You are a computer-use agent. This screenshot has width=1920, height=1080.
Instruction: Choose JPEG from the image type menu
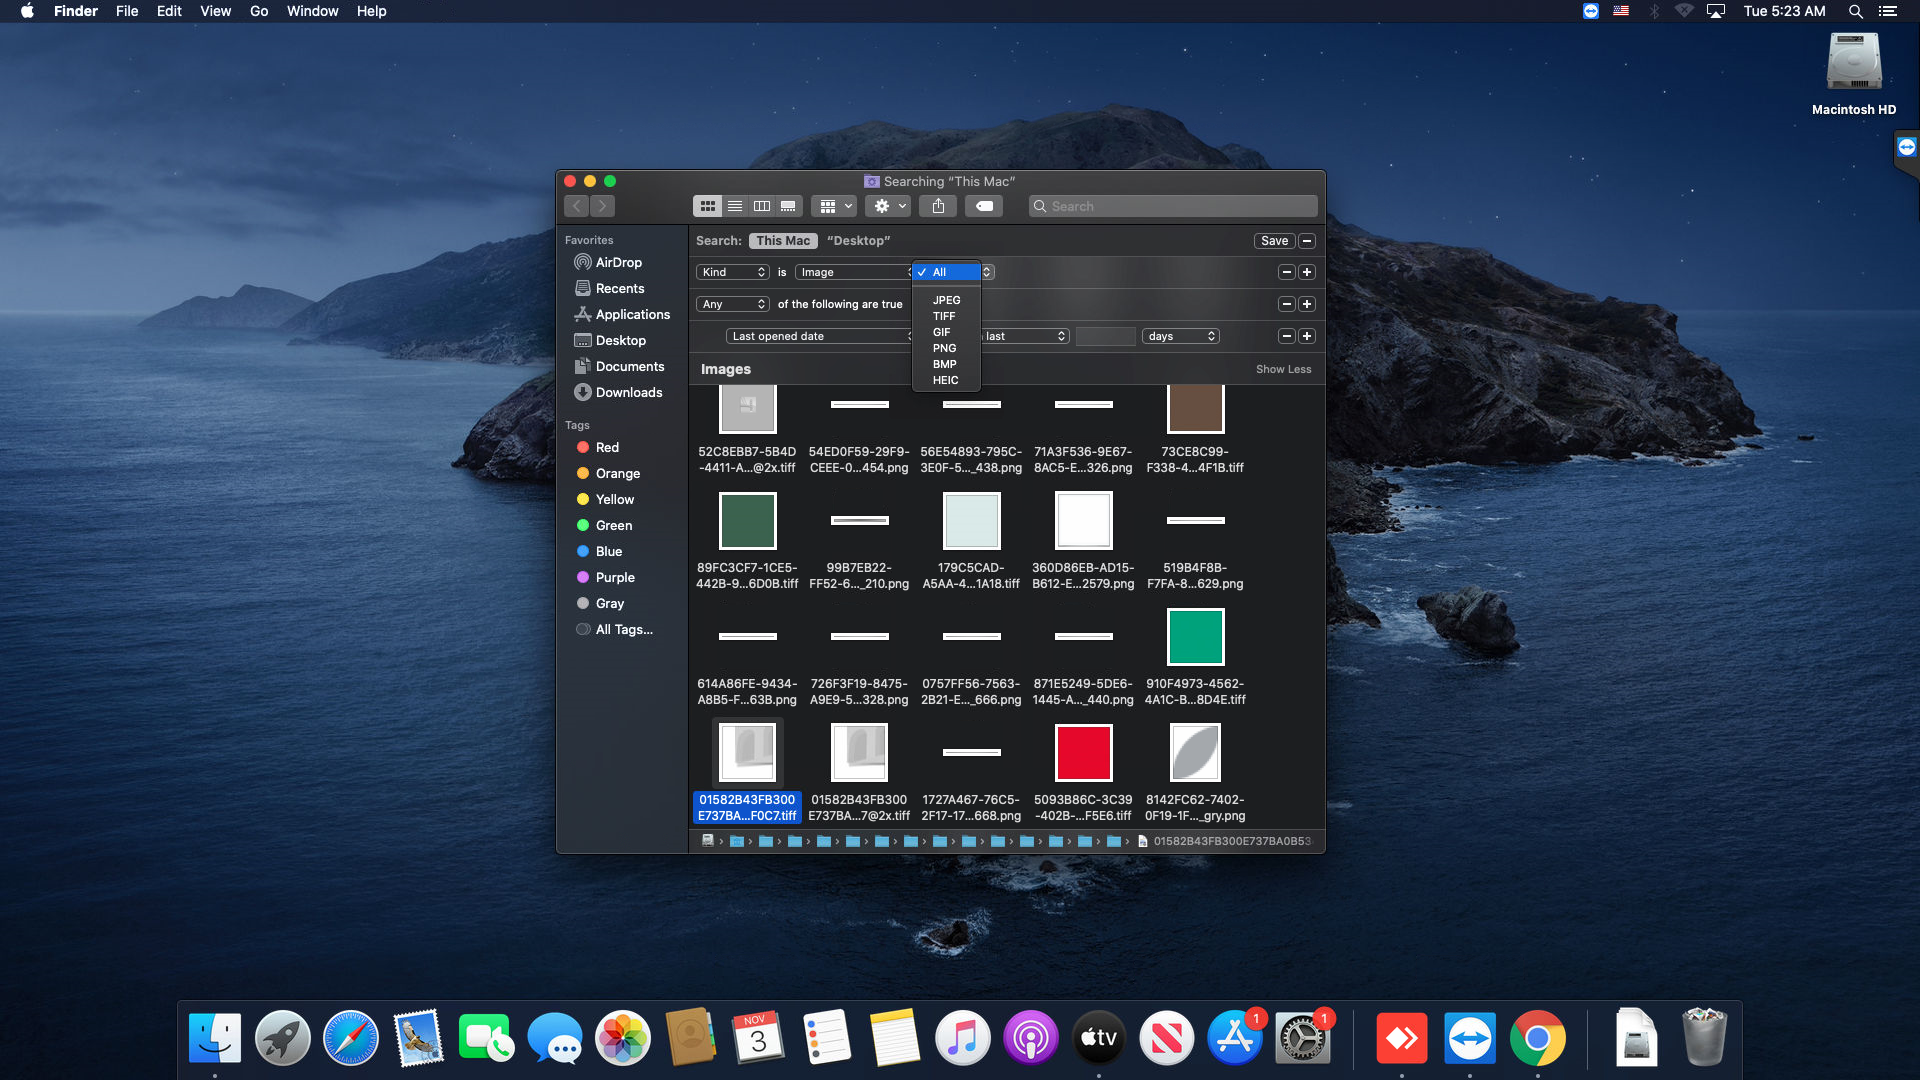pyautogui.click(x=946, y=300)
